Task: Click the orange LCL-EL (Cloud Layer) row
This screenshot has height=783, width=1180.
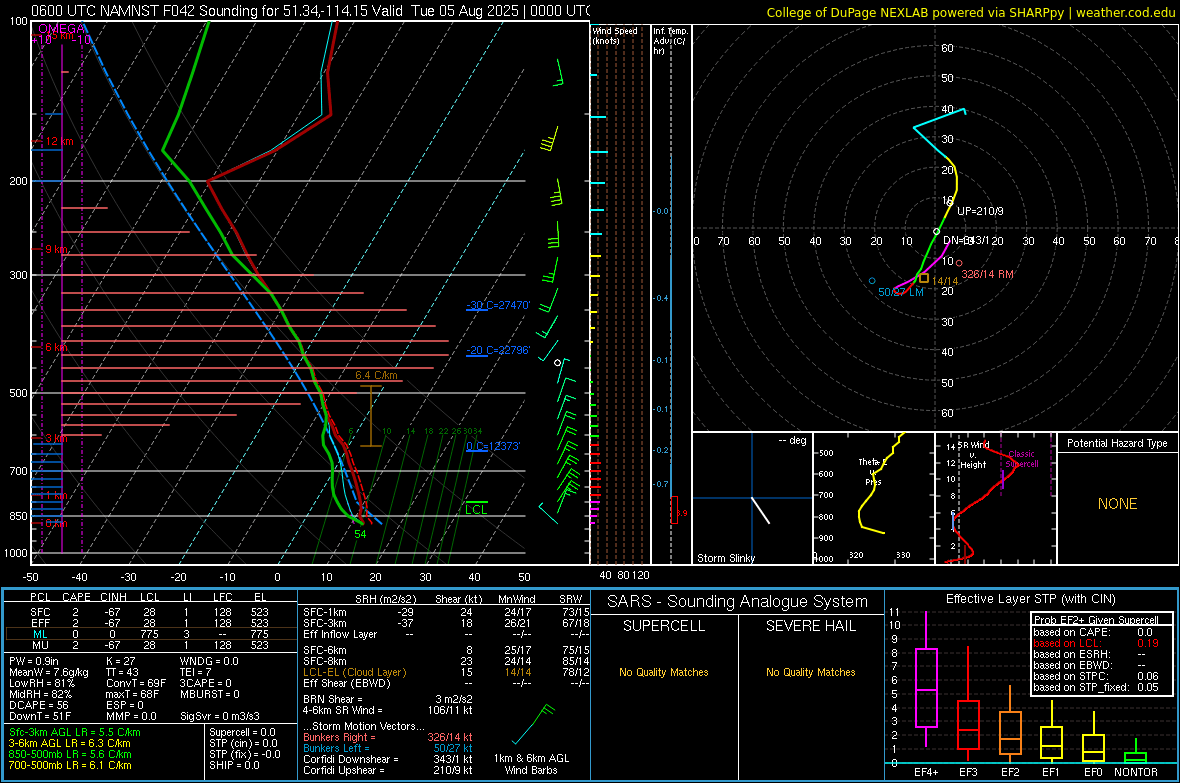Action: (446, 672)
